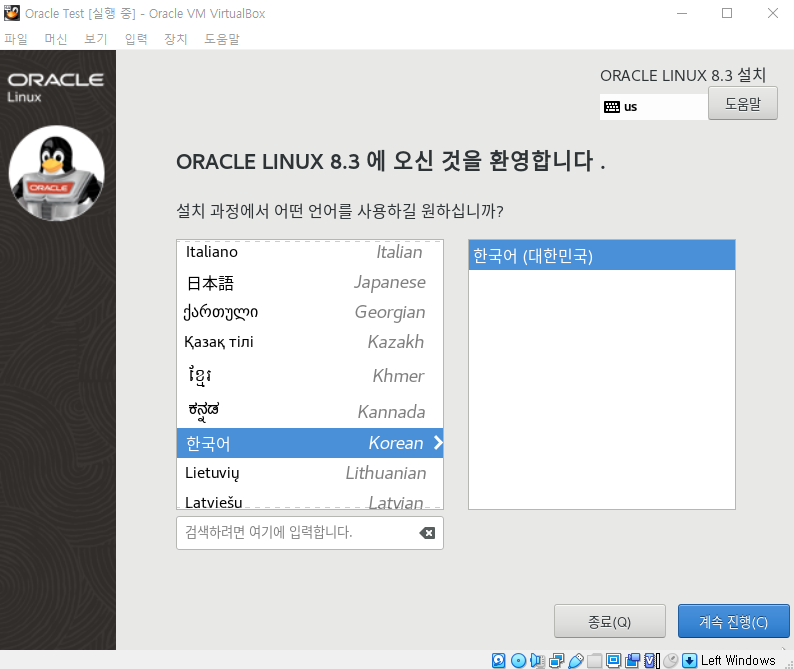This screenshot has height=669, width=794.
Task: Click the optical disc status icon
Action: tap(518, 660)
